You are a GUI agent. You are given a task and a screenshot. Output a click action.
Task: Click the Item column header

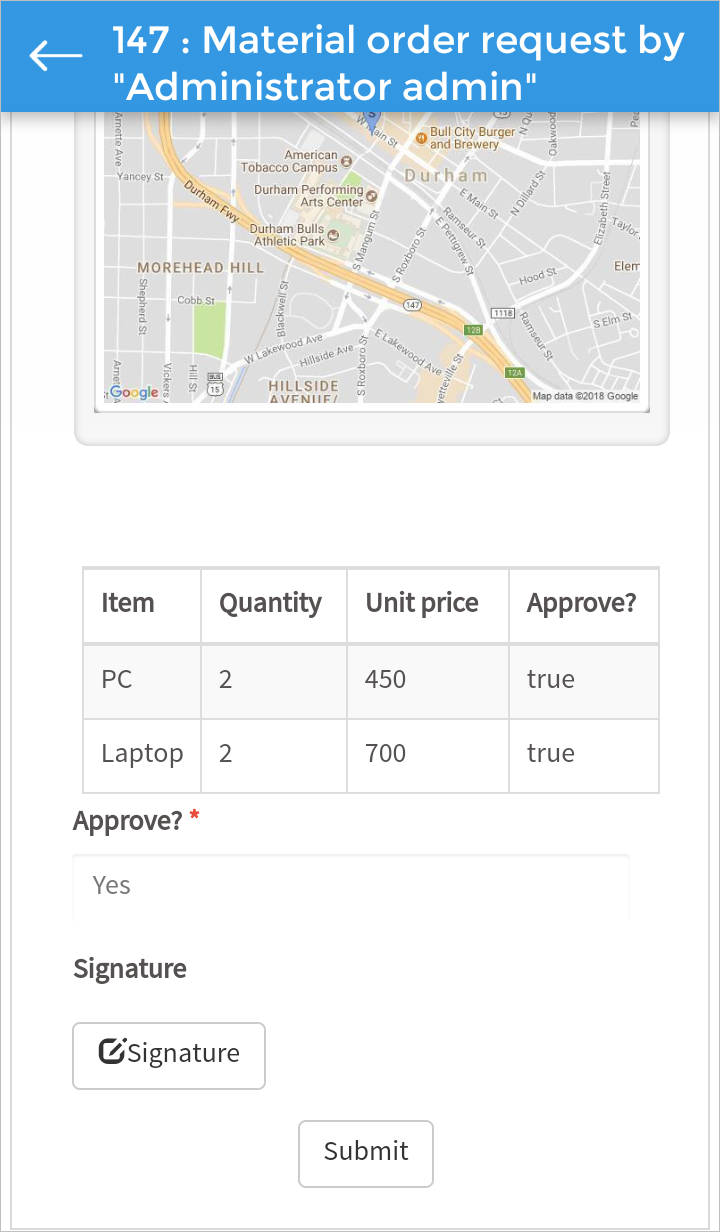click(128, 604)
